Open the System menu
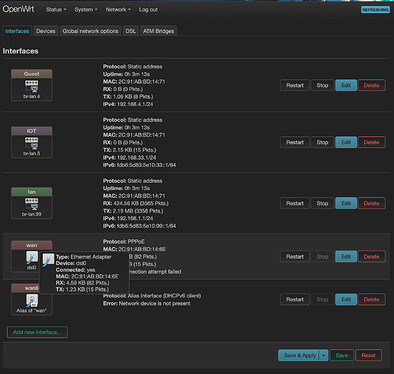This screenshot has width=394, height=374. click(x=86, y=10)
